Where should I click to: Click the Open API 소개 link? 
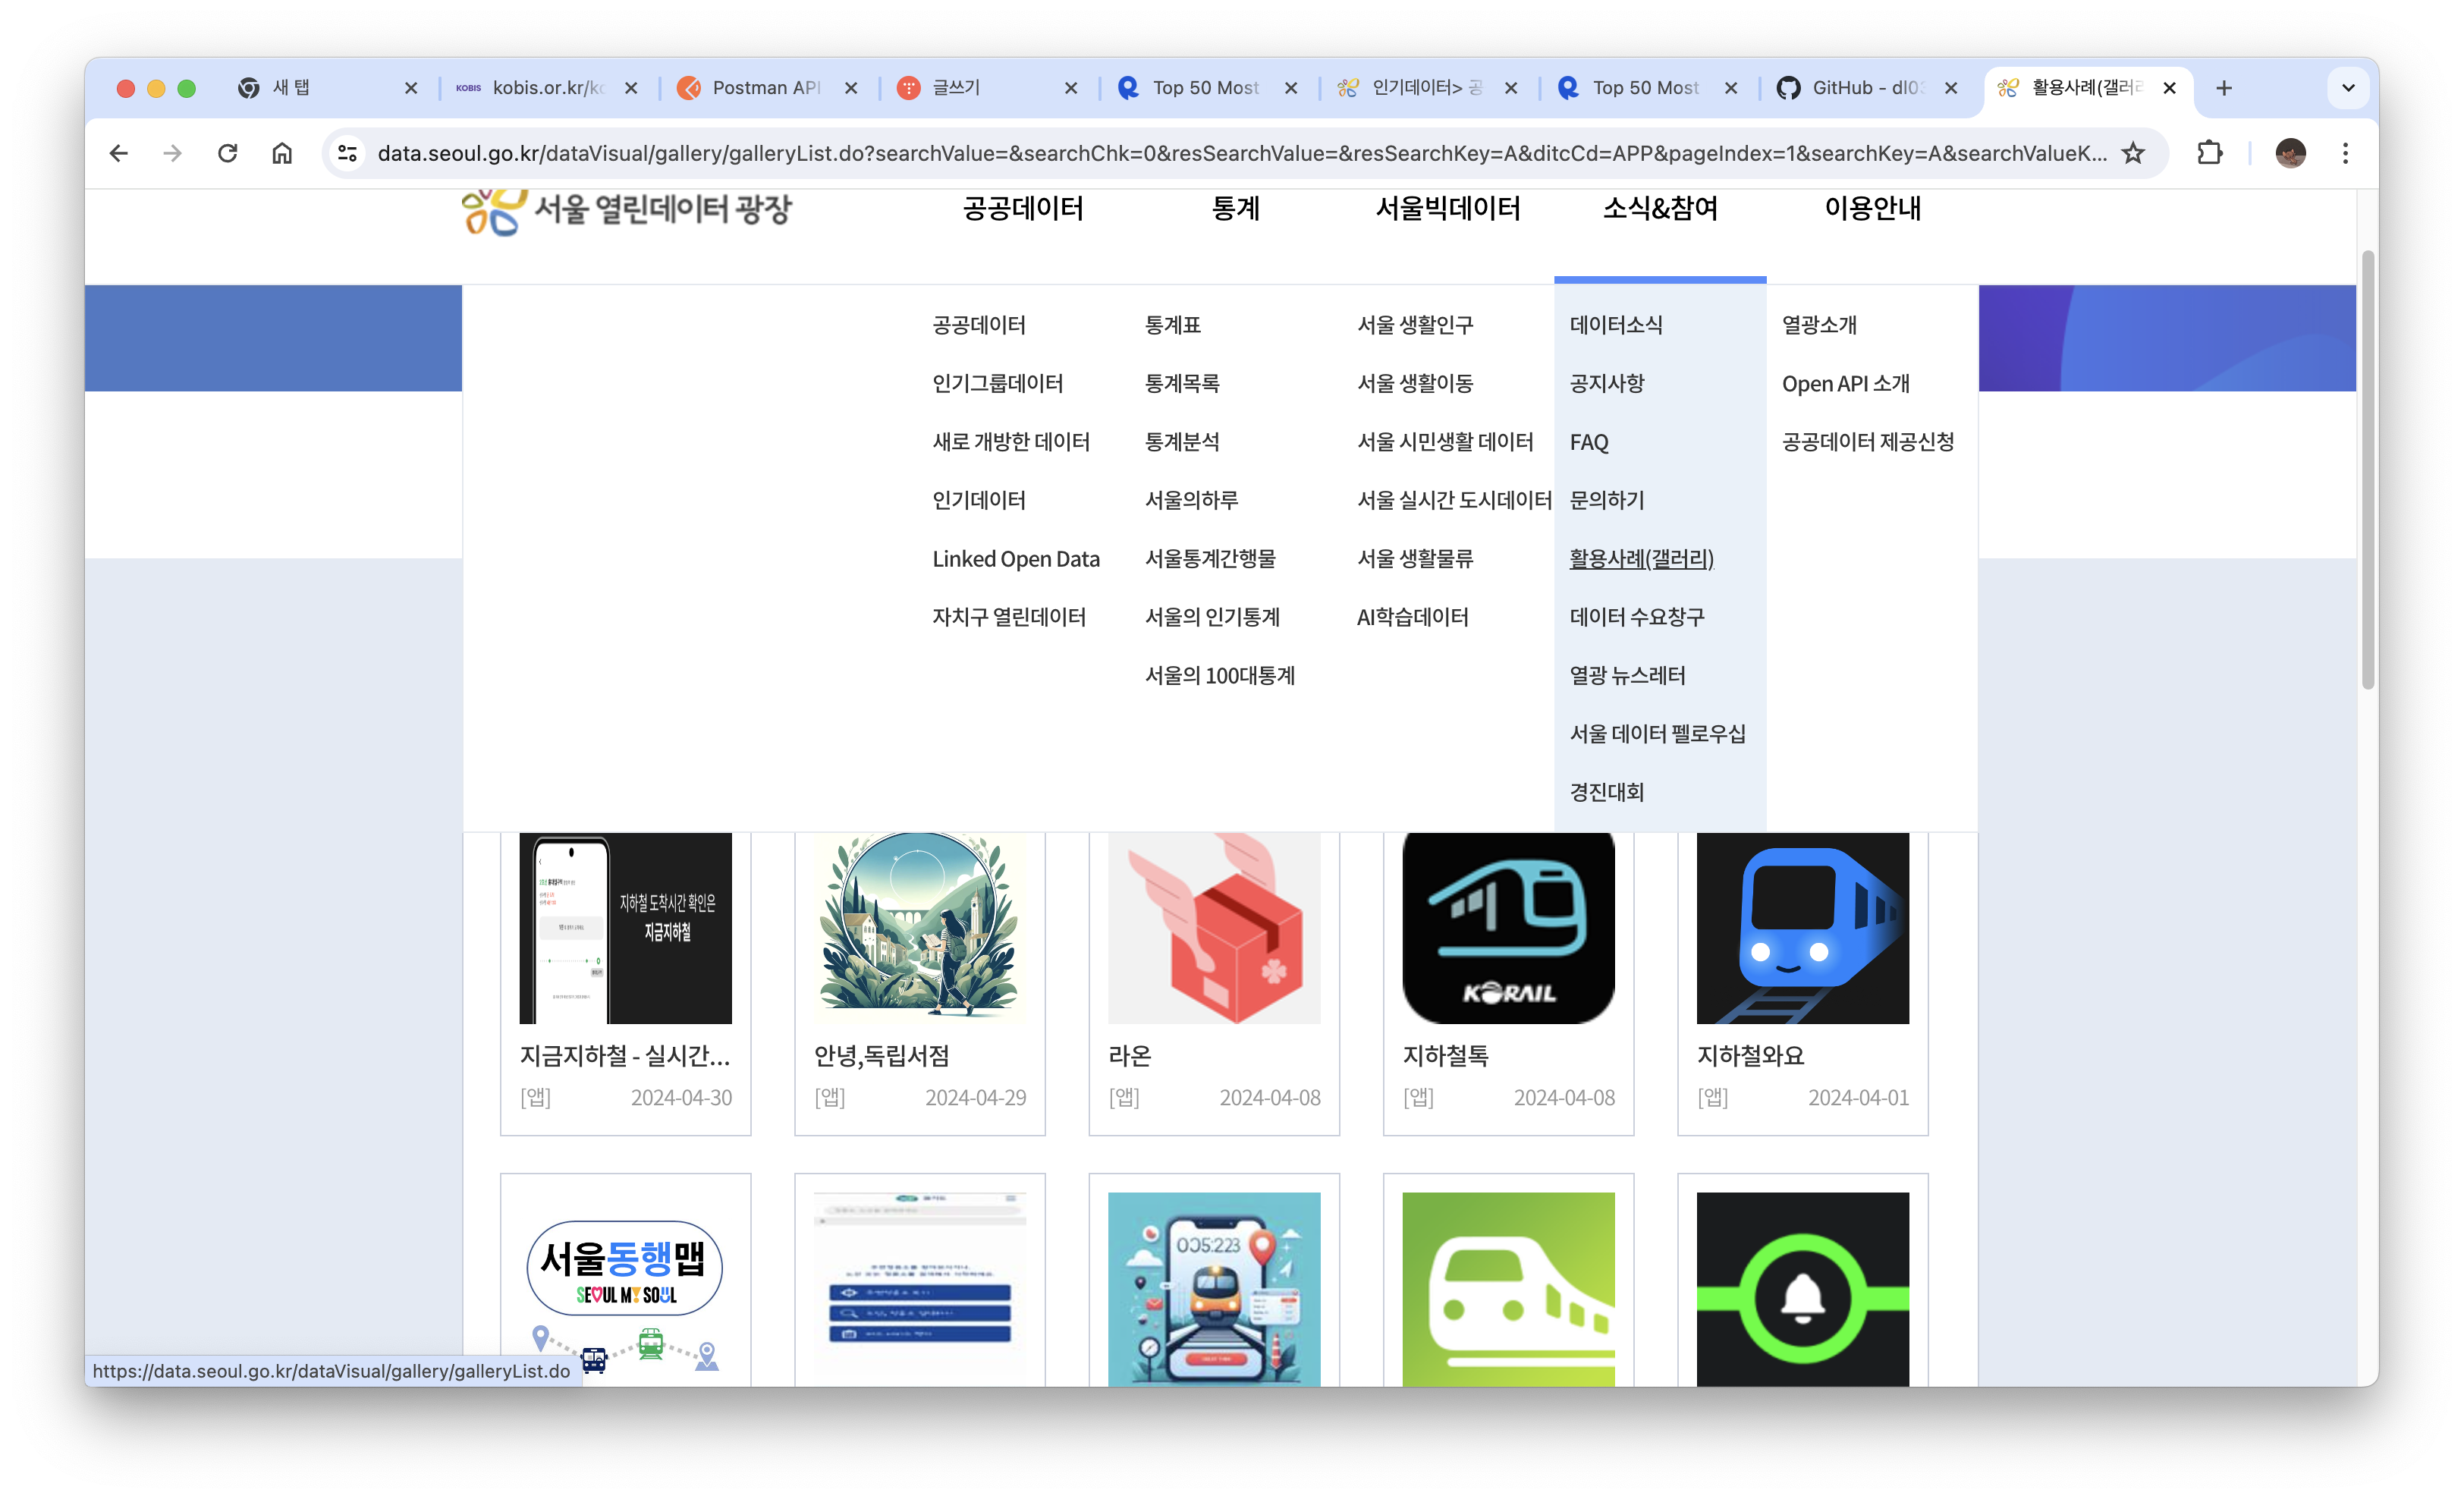[1845, 384]
